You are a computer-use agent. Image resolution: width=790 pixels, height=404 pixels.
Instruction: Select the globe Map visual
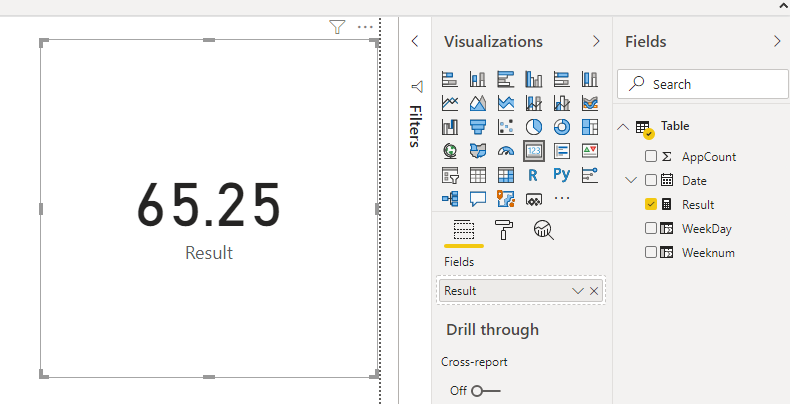click(449, 151)
